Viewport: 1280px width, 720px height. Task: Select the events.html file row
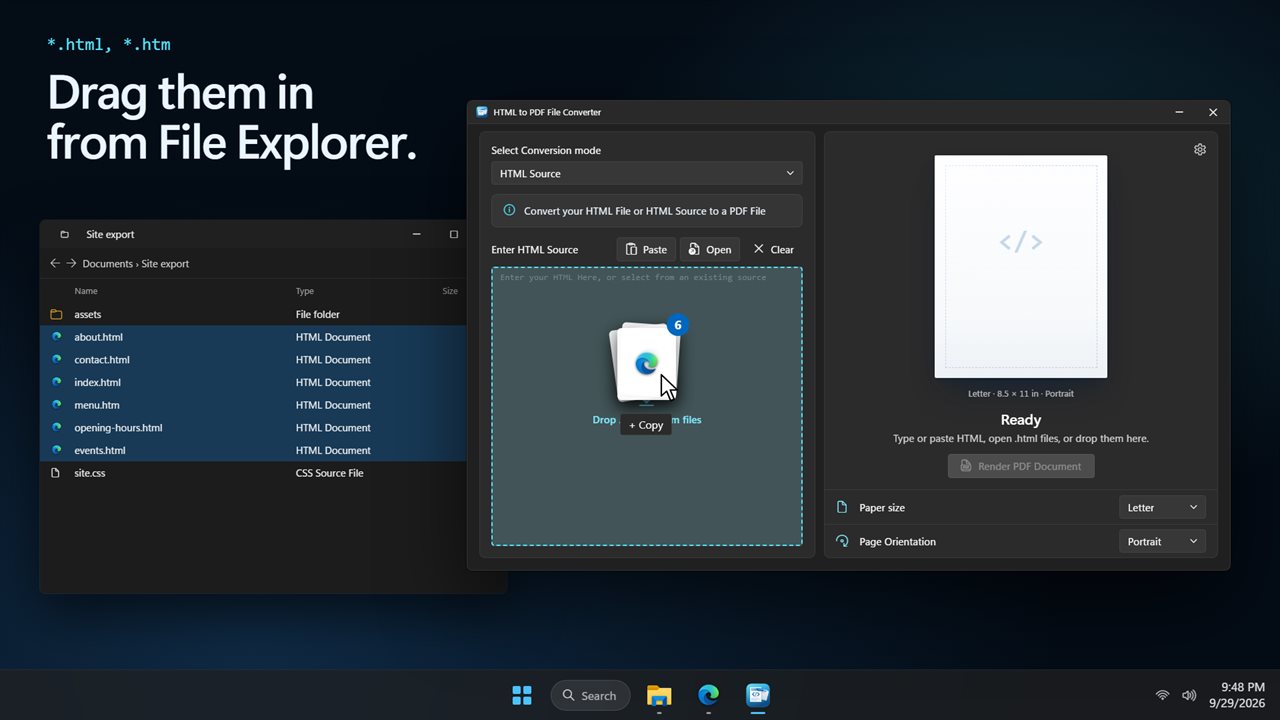click(x=253, y=450)
